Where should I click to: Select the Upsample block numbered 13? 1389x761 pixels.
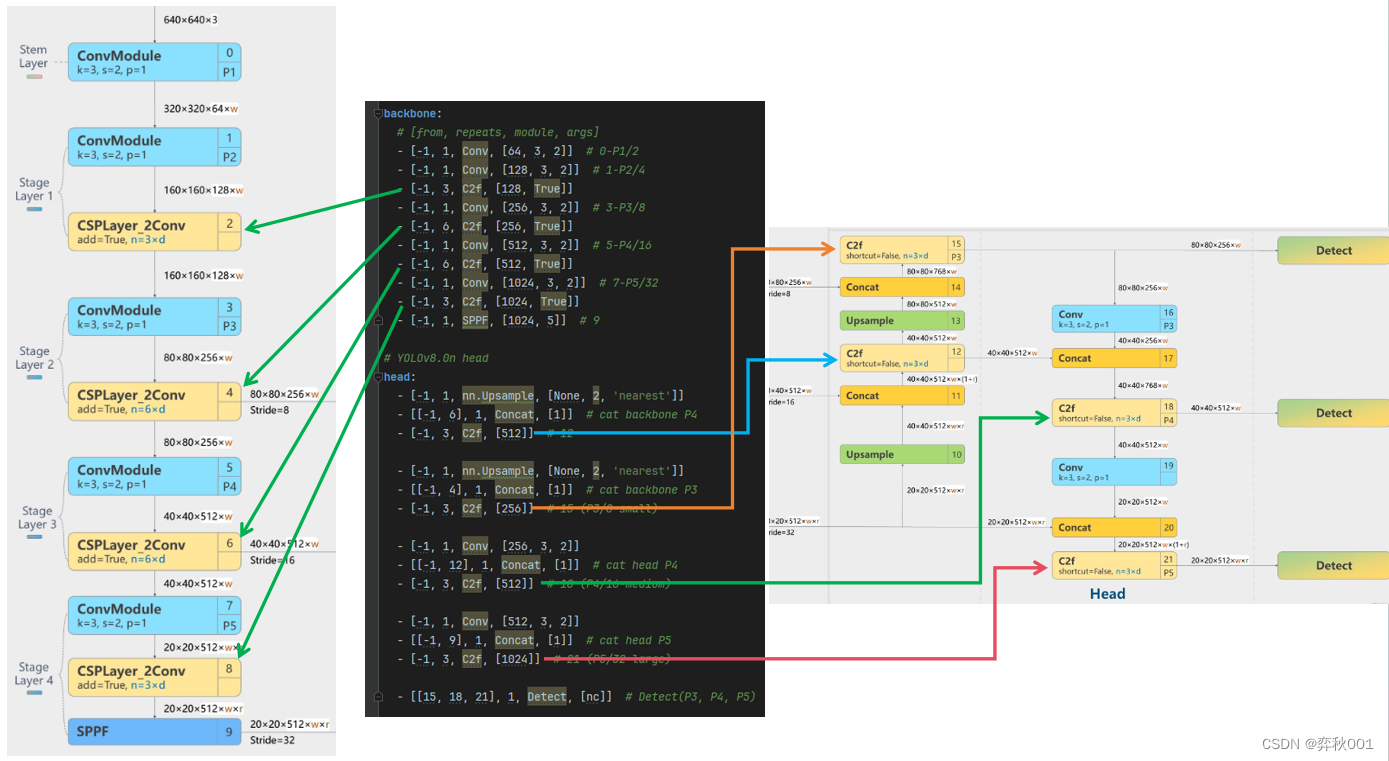tap(902, 321)
